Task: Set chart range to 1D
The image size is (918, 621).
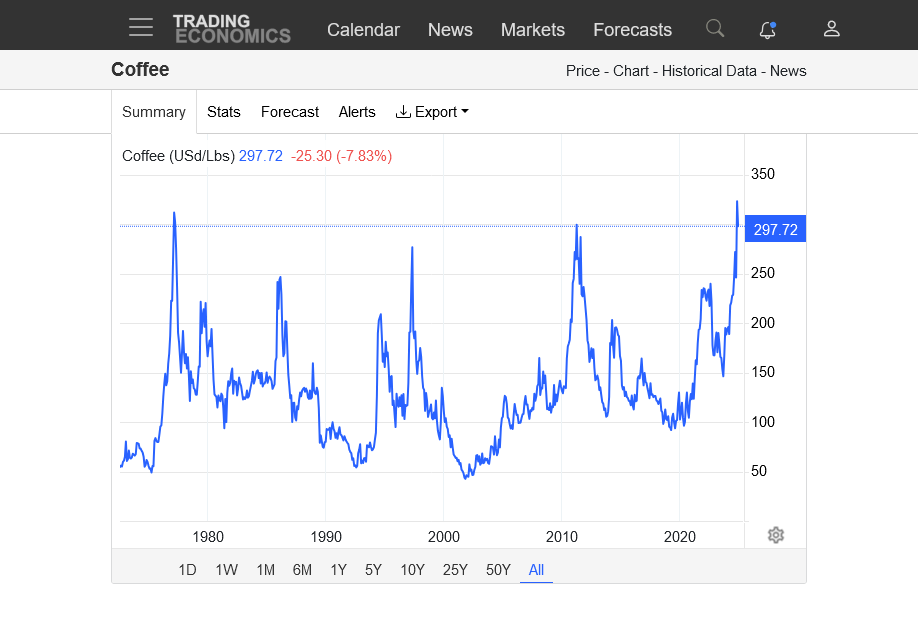Action: [187, 570]
